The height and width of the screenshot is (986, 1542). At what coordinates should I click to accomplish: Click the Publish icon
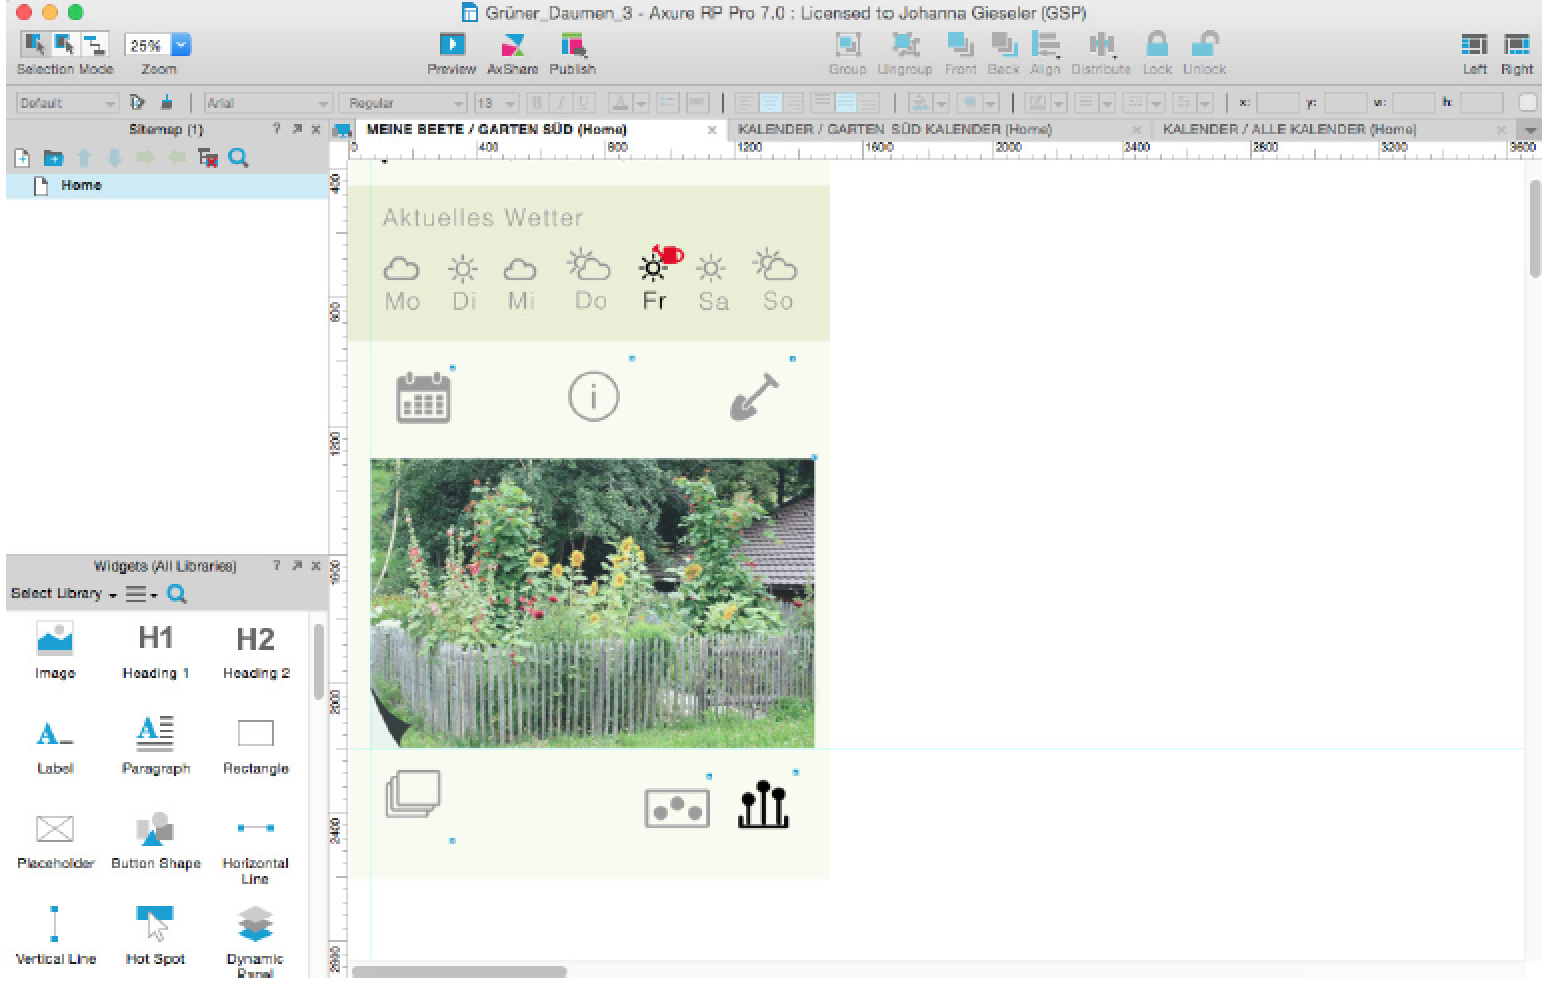click(572, 45)
